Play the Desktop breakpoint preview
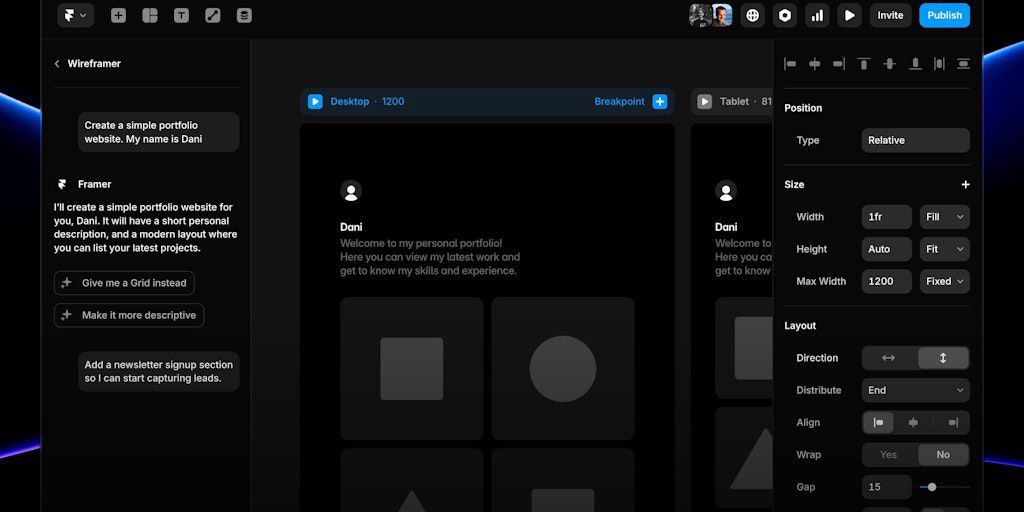Viewport: 1024px width, 512px height. coord(315,102)
